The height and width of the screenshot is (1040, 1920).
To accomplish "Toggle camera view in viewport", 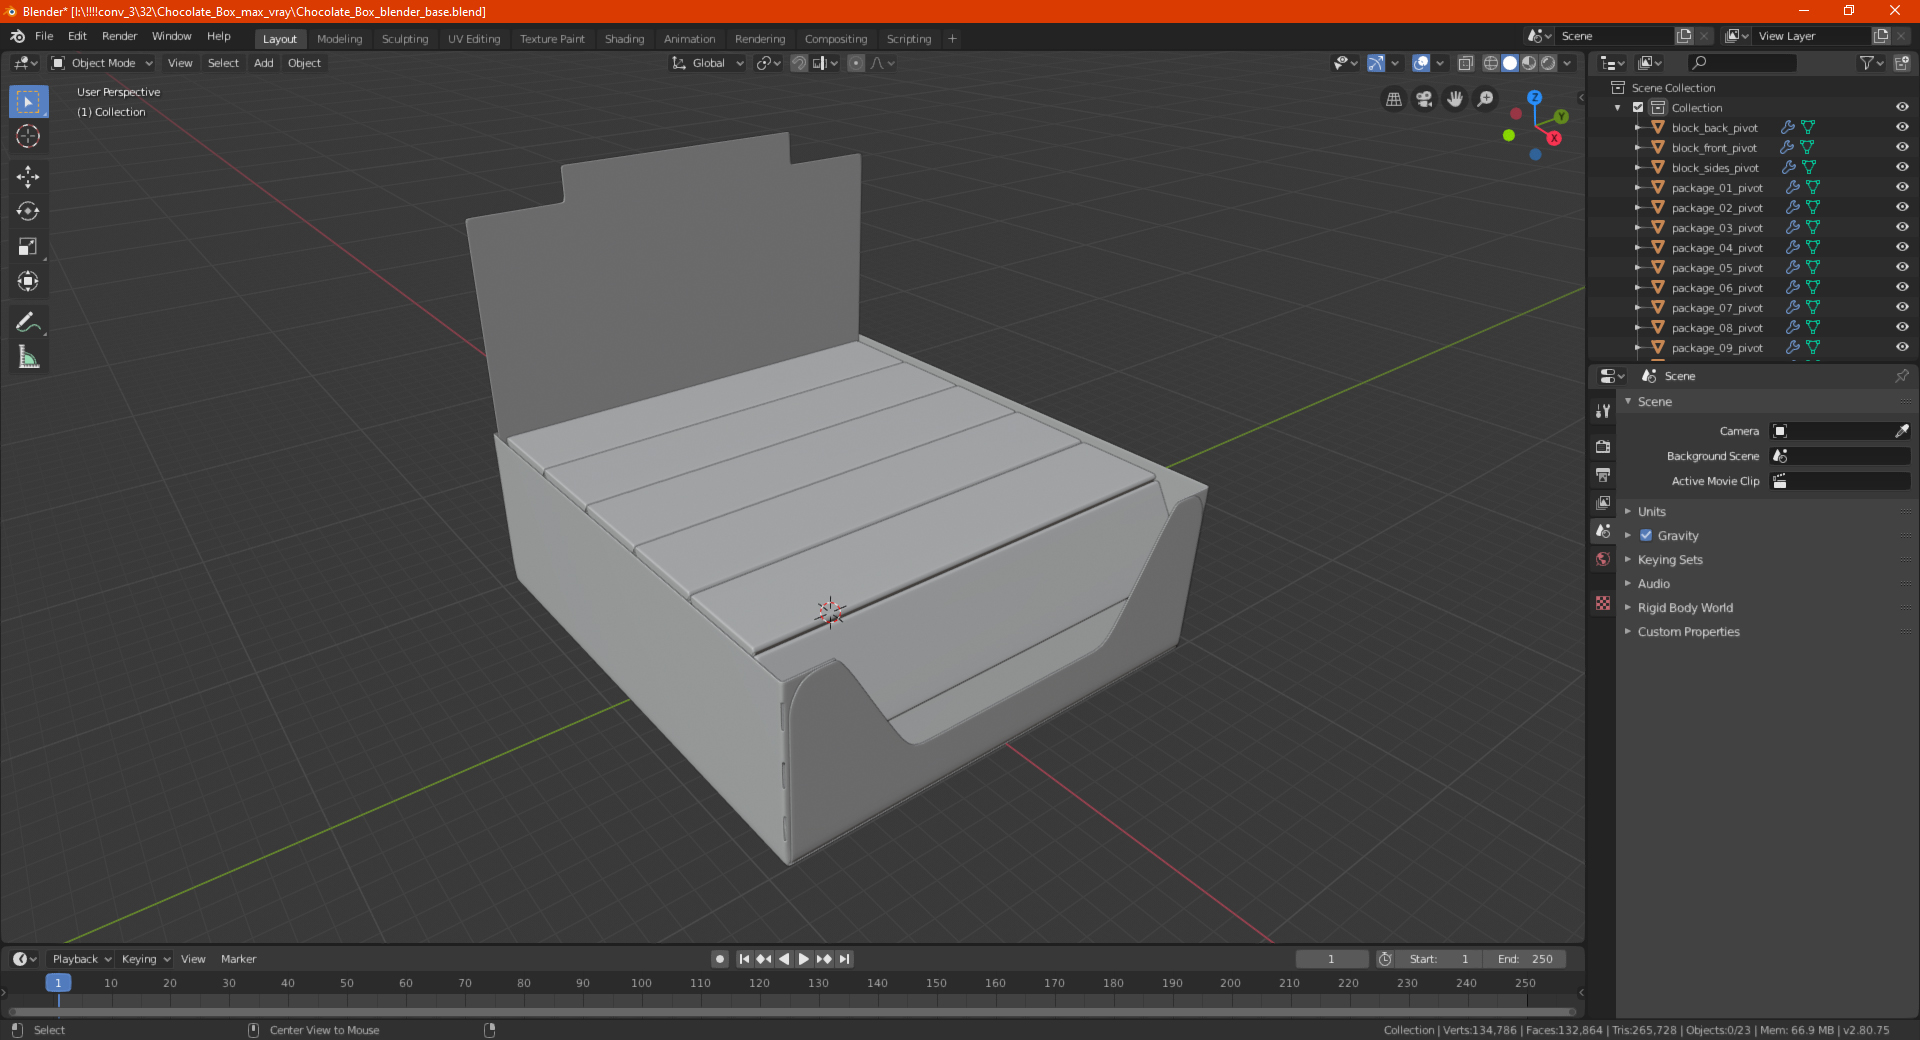I will 1424,99.
